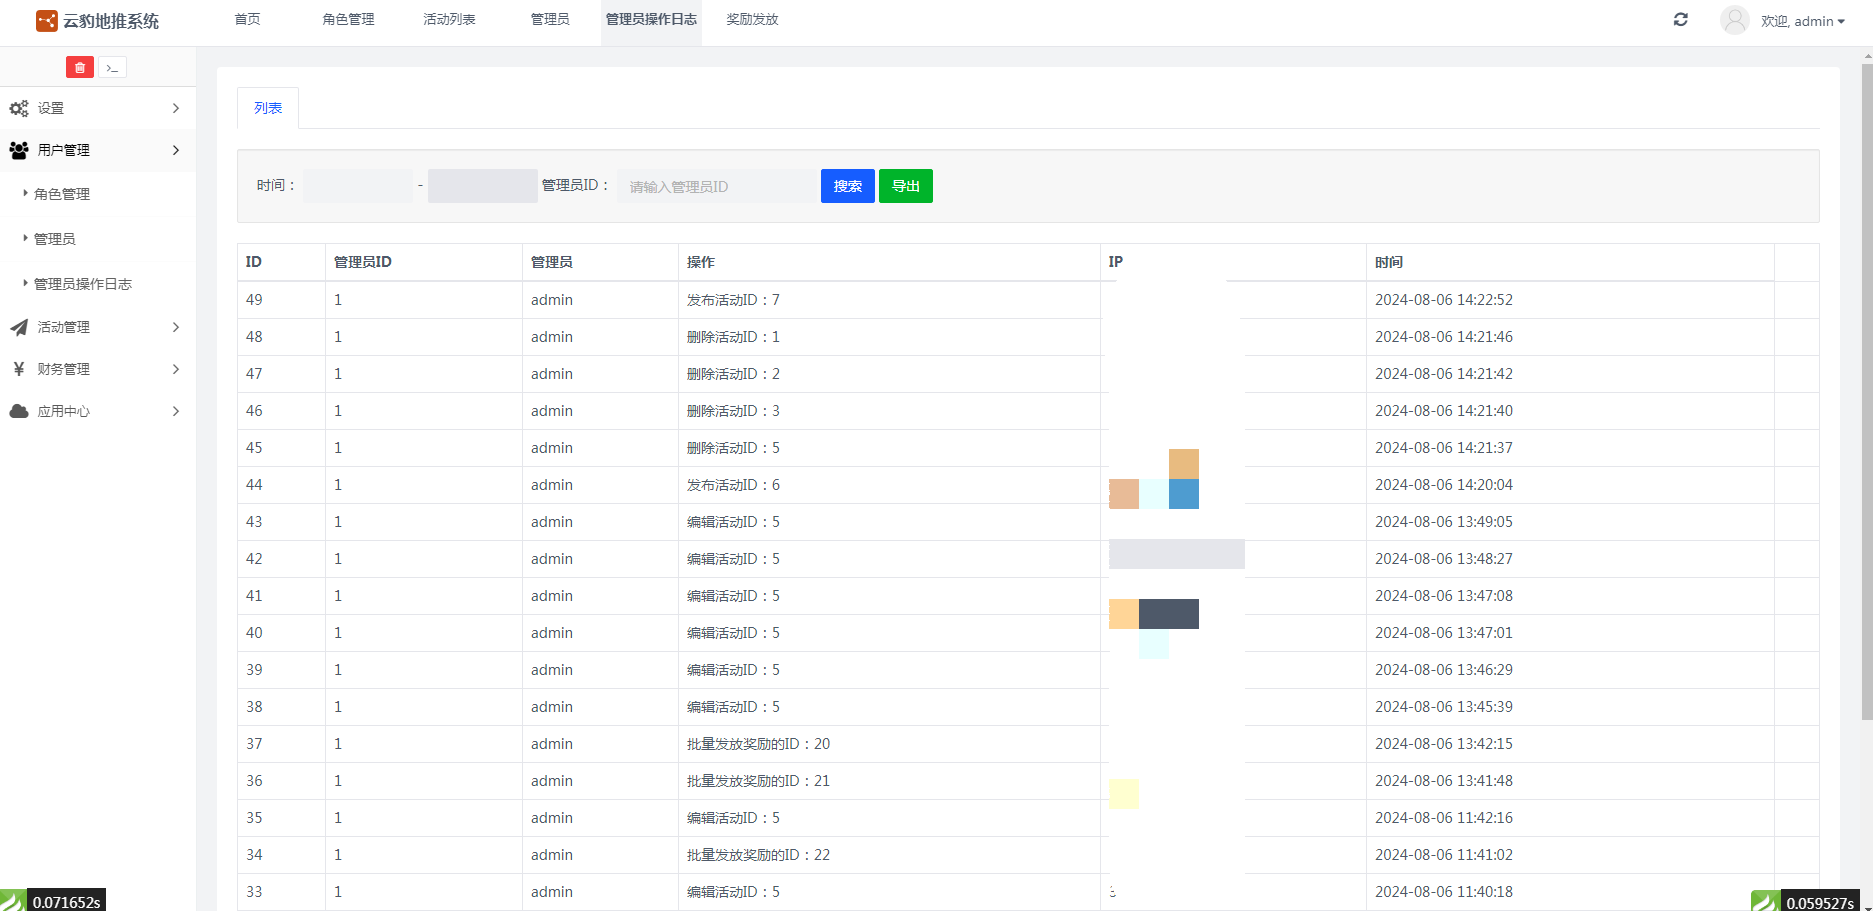The image size is (1873, 911).
Task: Open 角色管理 in the sidebar tree
Action: click(62, 194)
